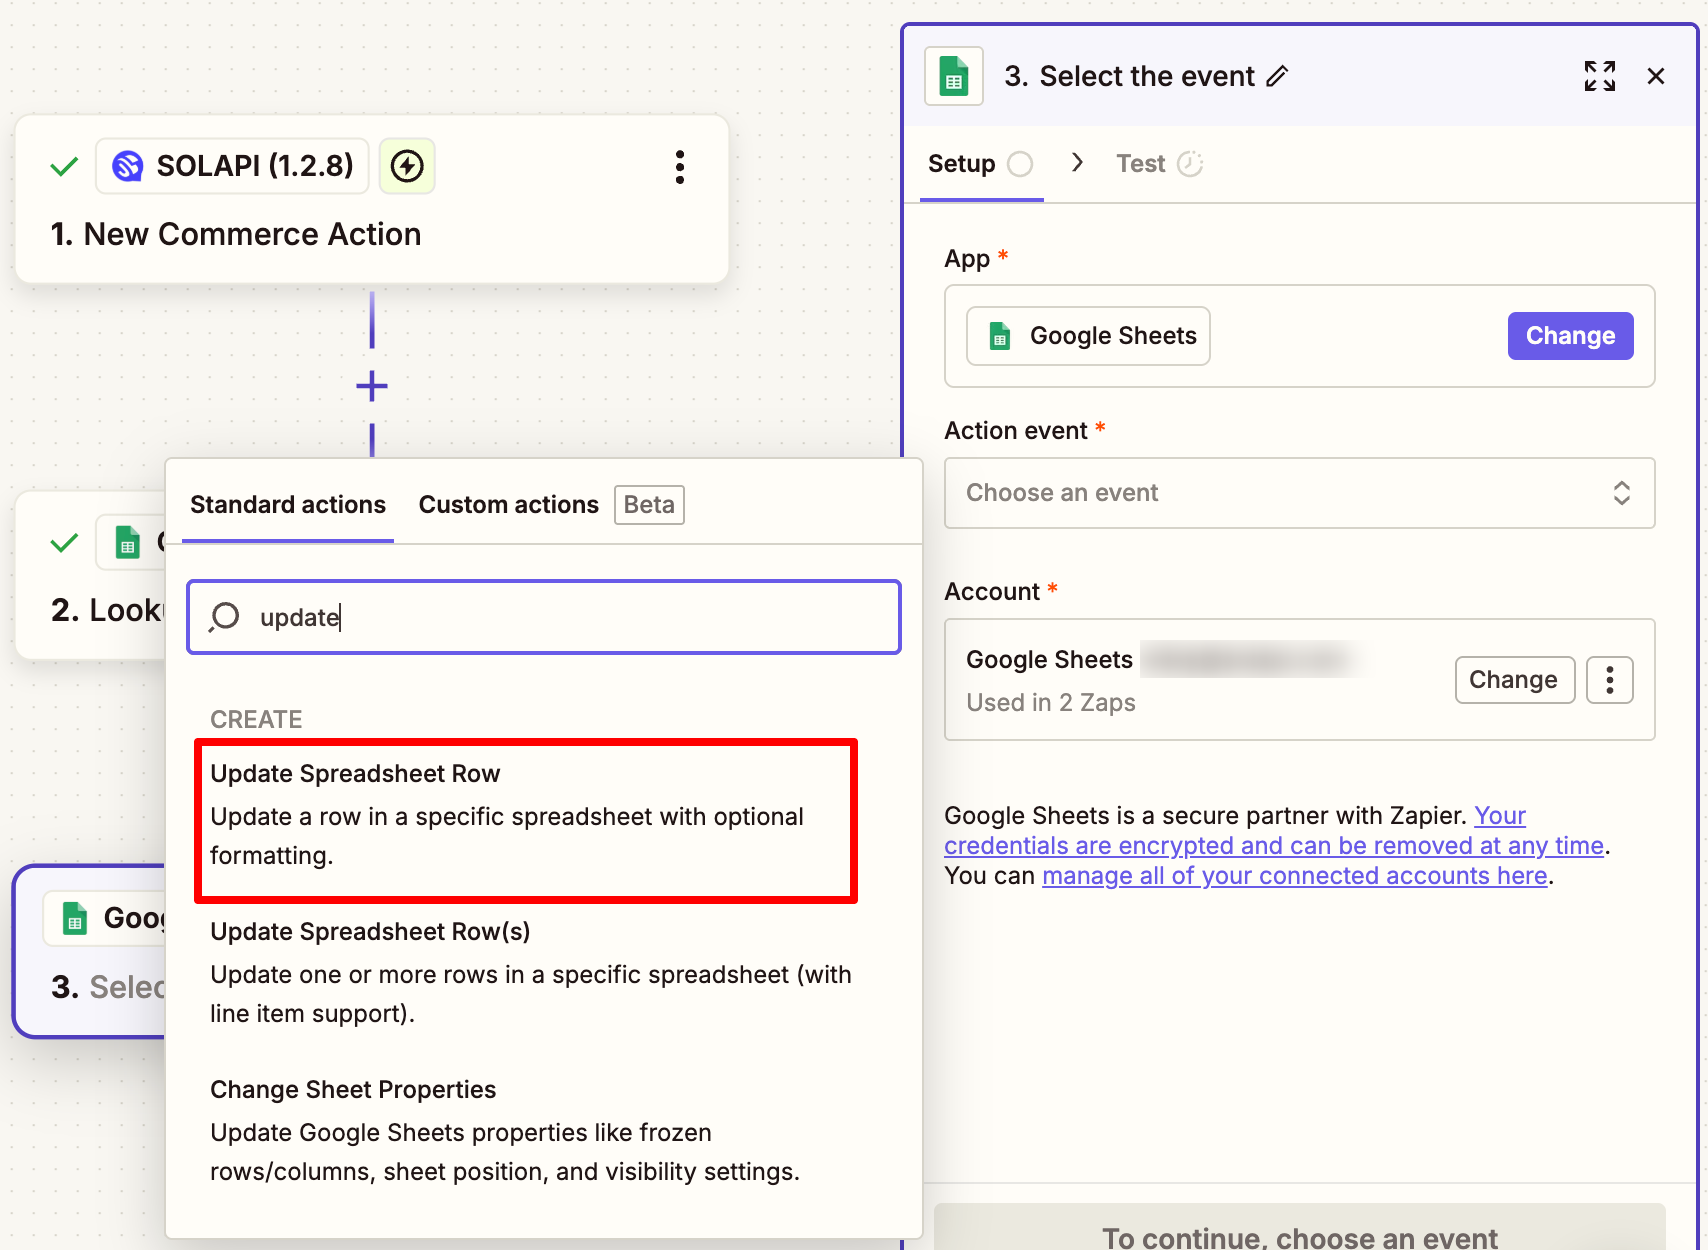Image resolution: width=1708 pixels, height=1250 pixels.
Task: Select the Standard actions tab
Action: [288, 505]
